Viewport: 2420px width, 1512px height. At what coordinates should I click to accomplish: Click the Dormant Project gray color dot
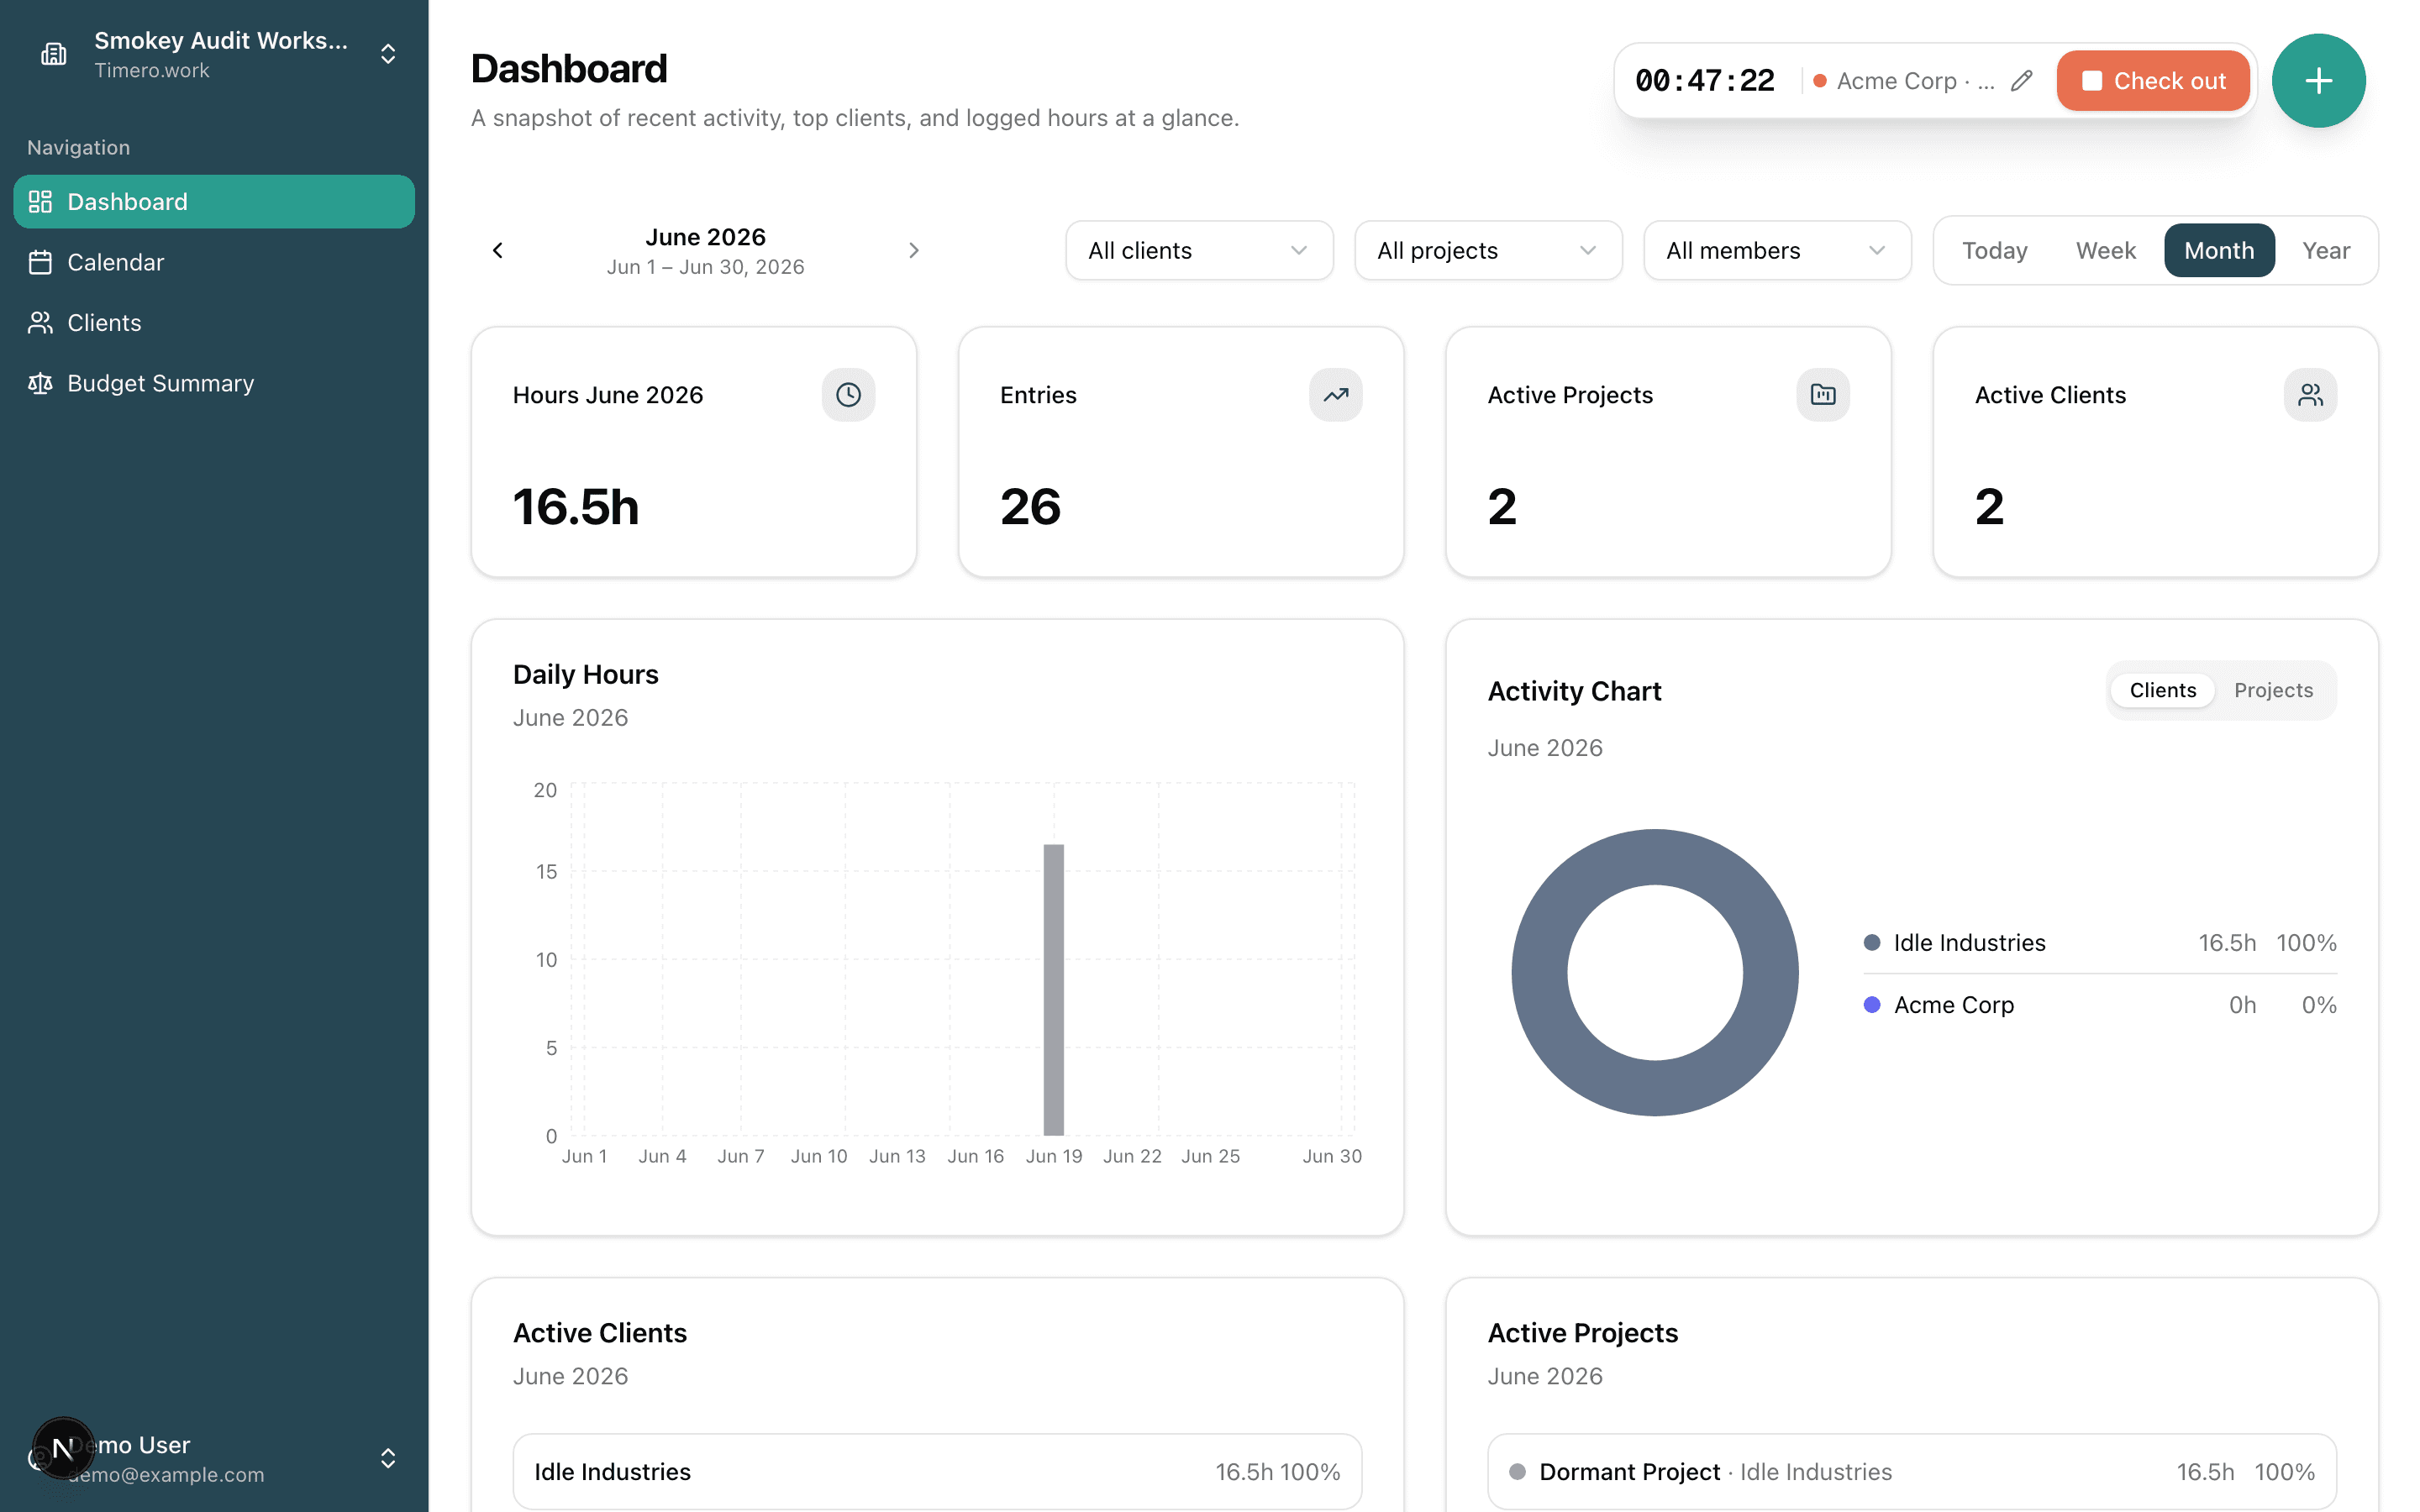(1517, 1472)
